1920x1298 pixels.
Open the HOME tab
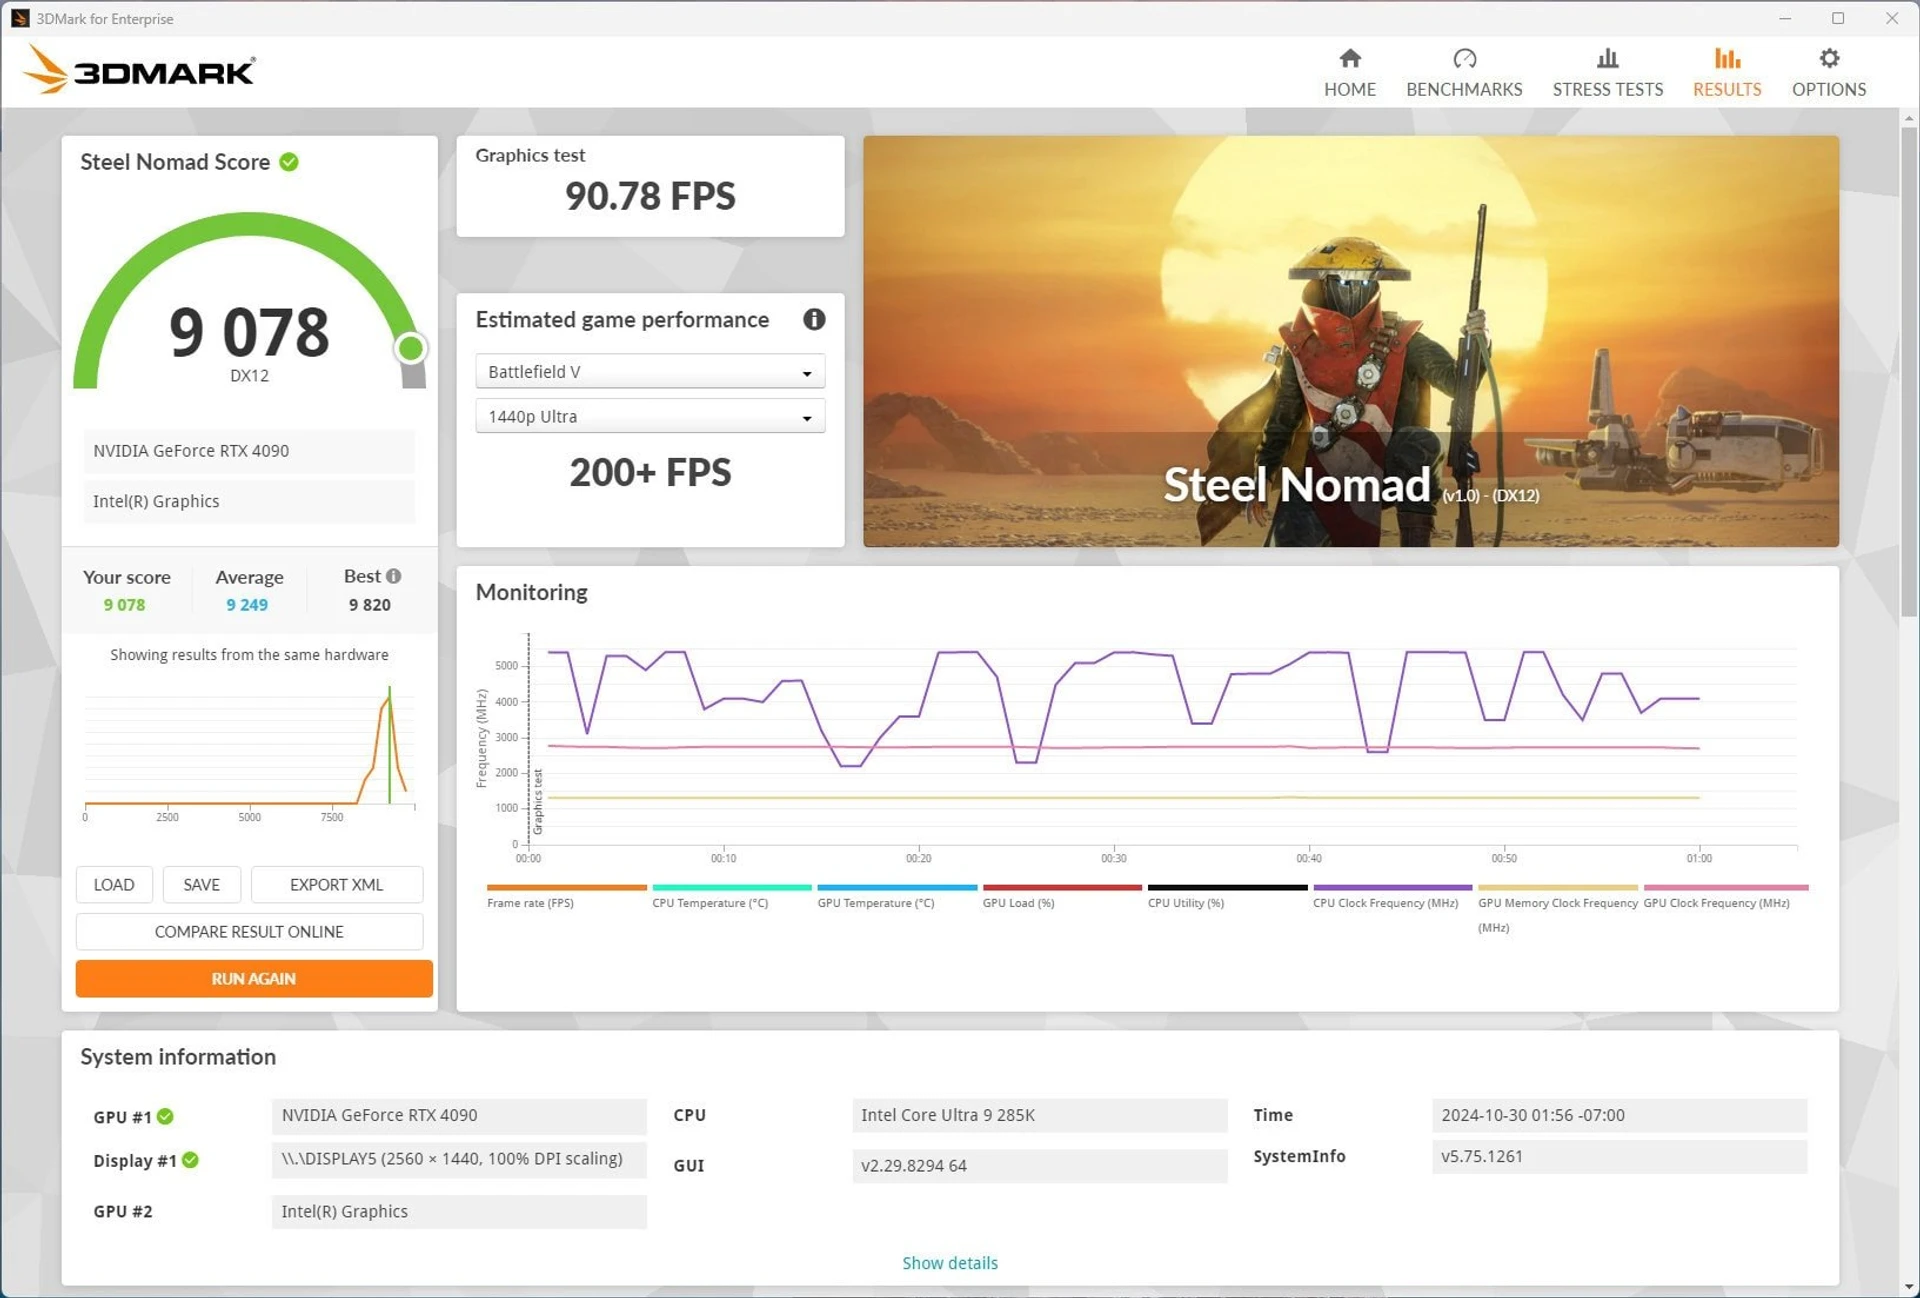1349,73
